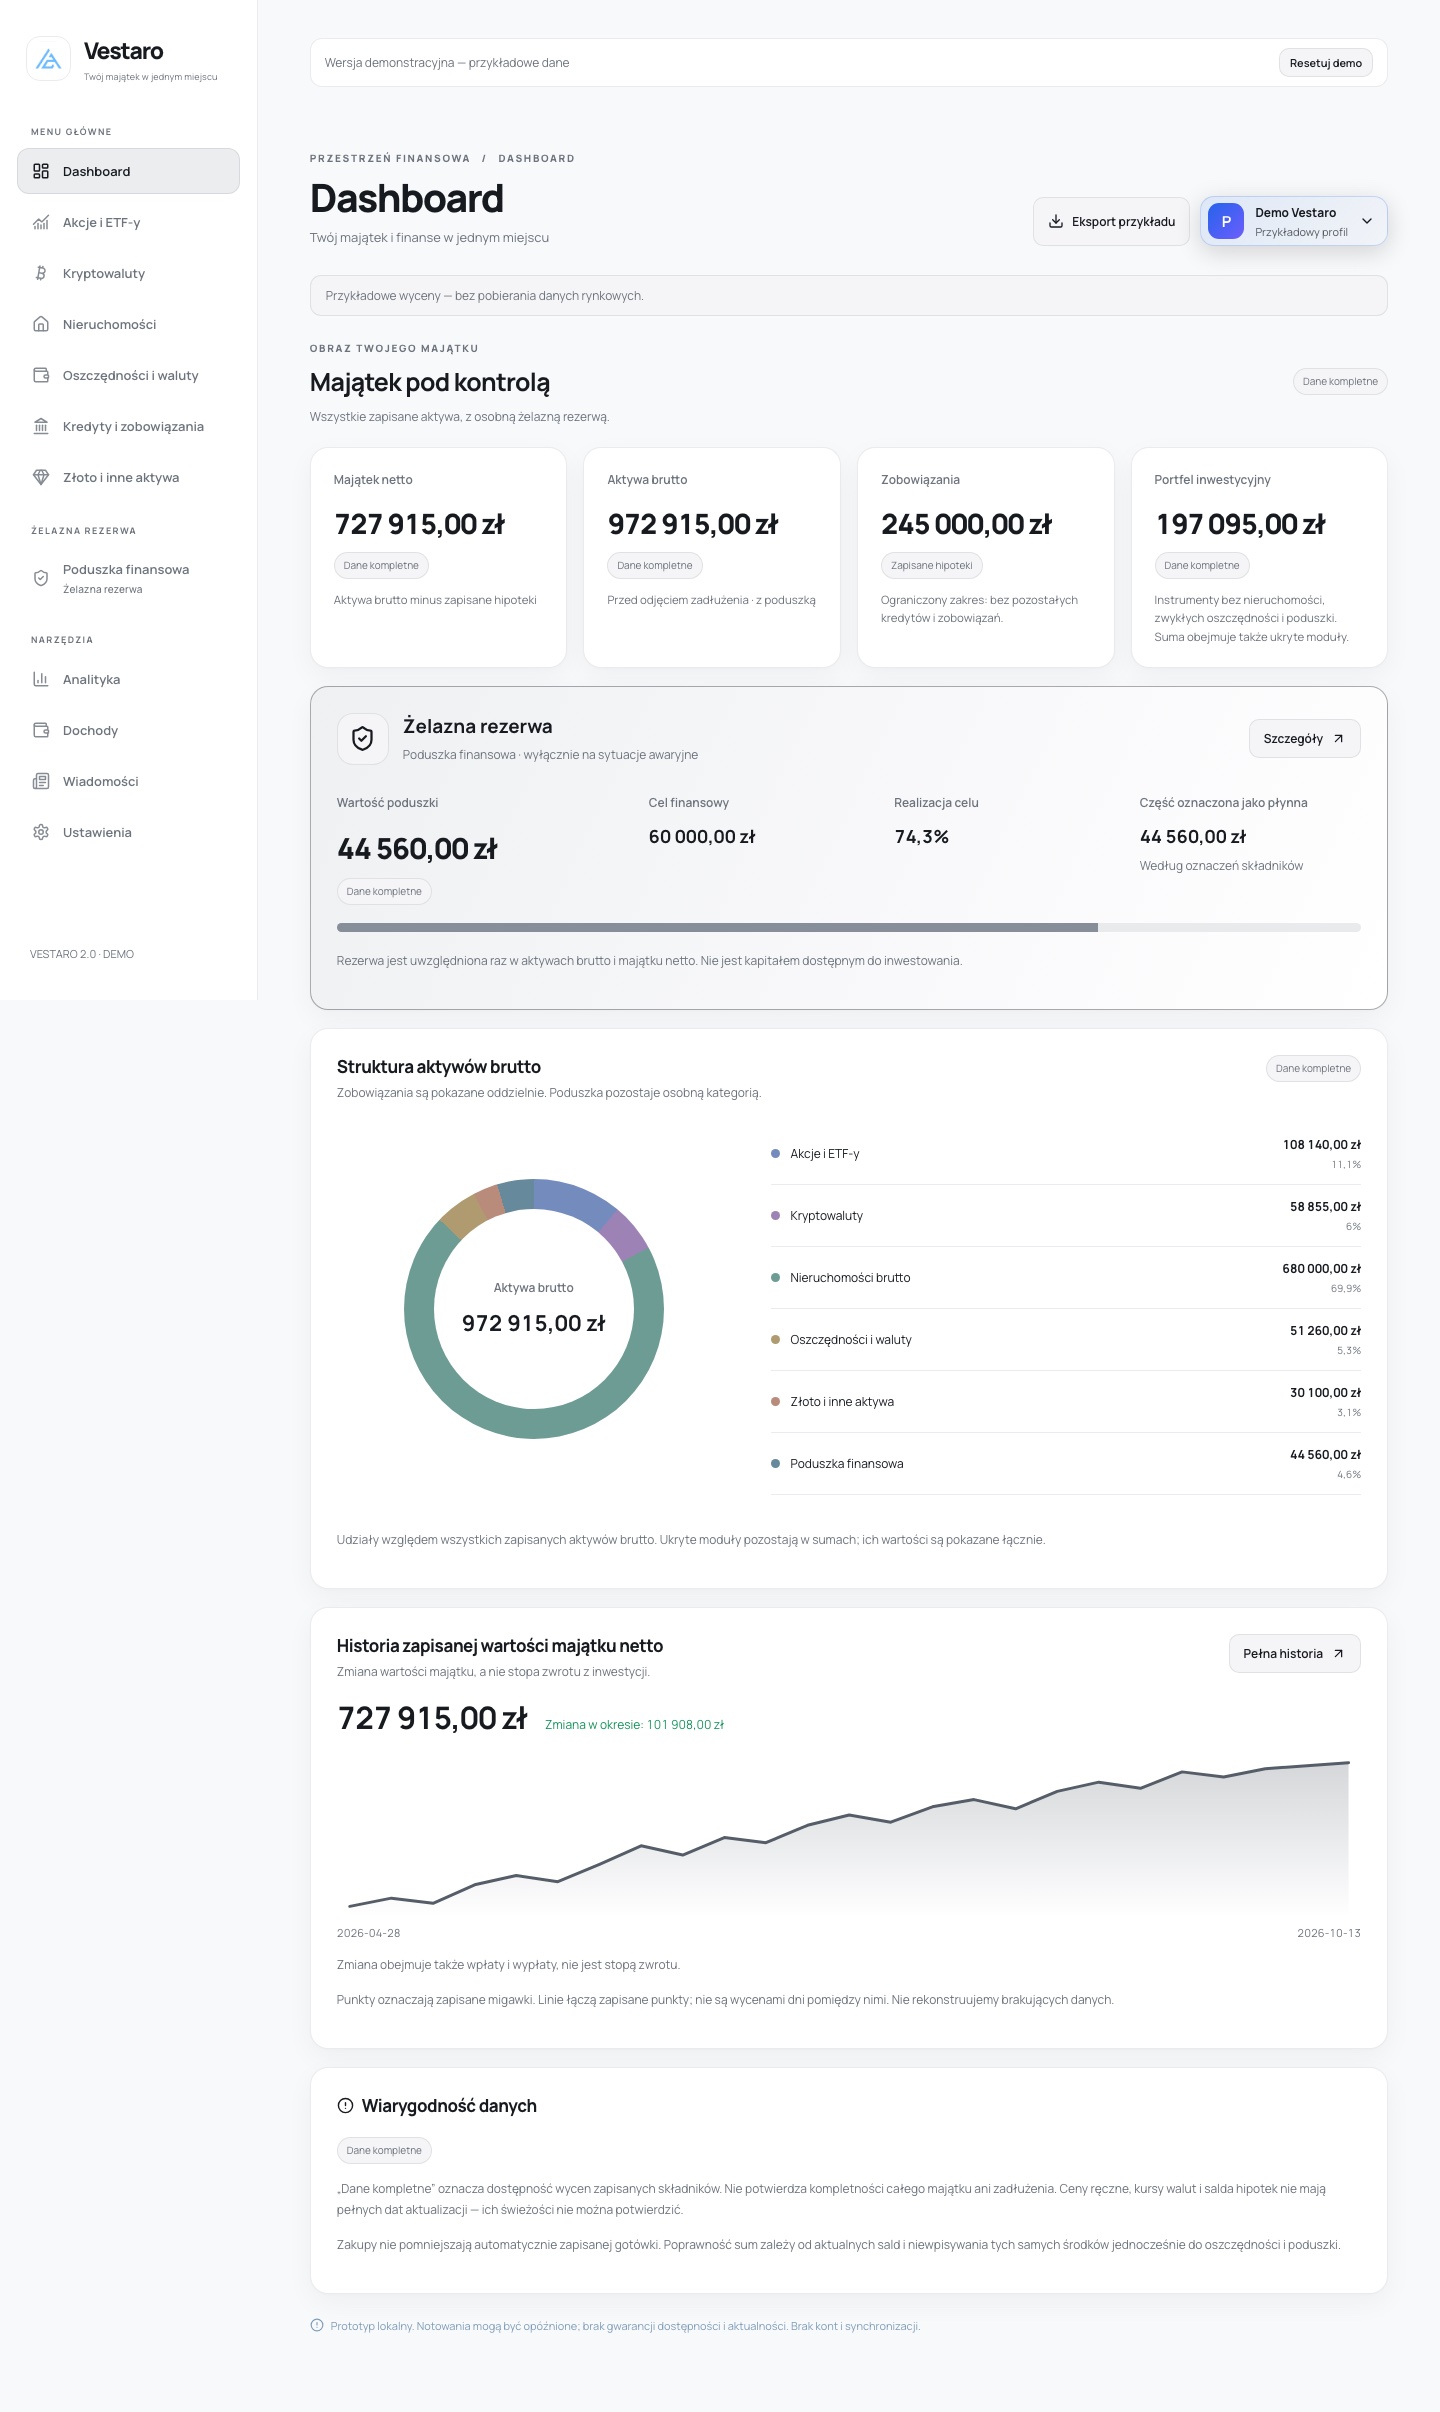1440x2412 pixels.
Task: Click the Dochody wallet icon
Action: (x=41, y=730)
